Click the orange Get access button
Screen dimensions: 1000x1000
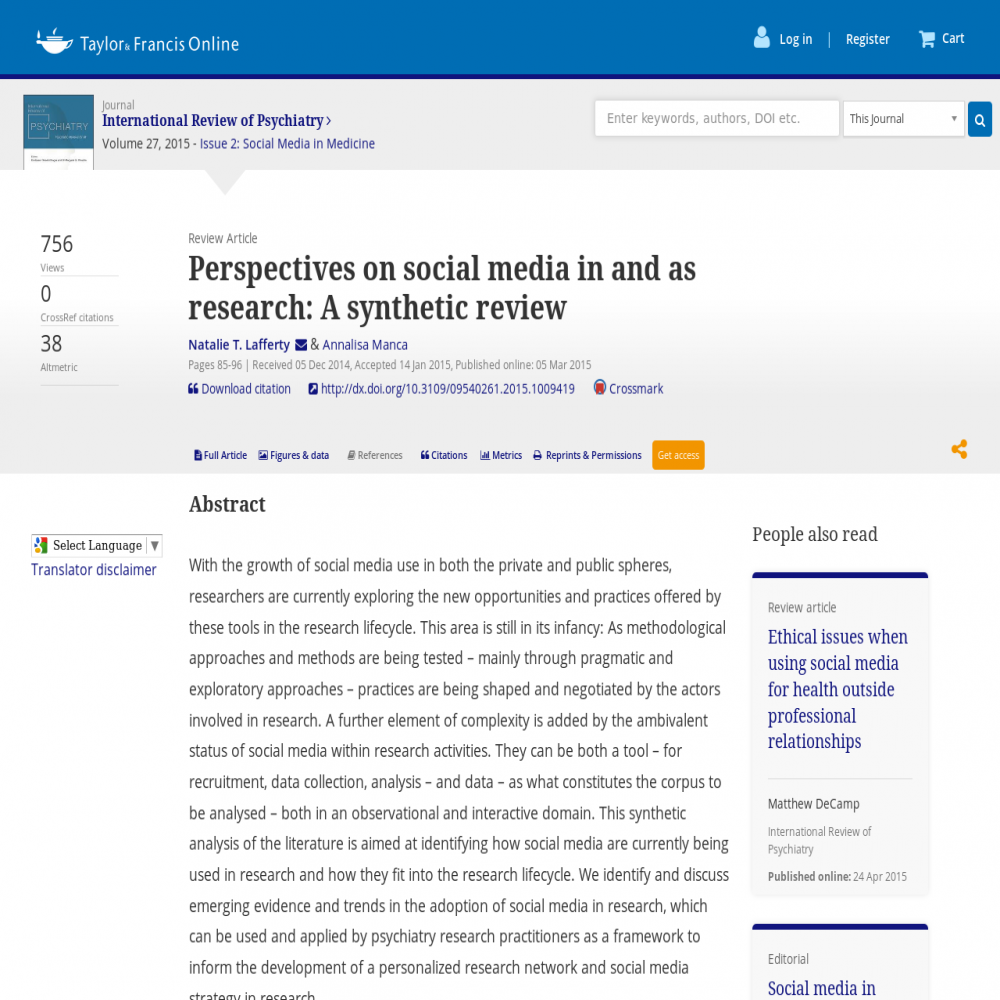tap(678, 455)
